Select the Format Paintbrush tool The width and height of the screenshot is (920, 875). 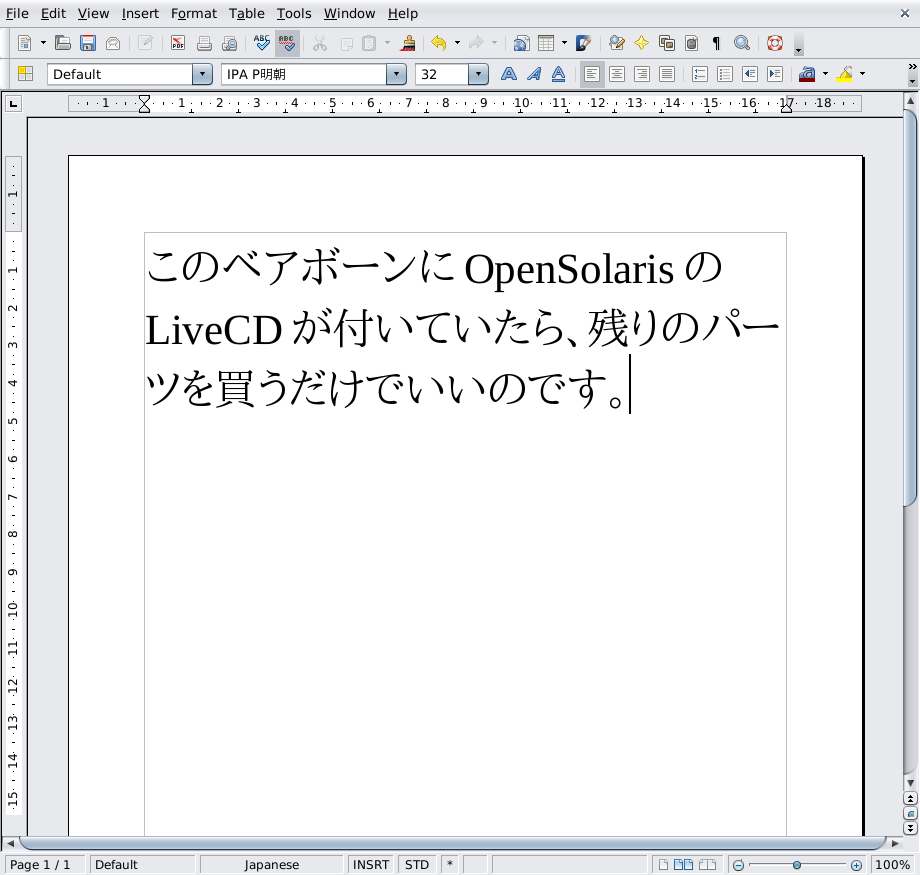click(408, 43)
